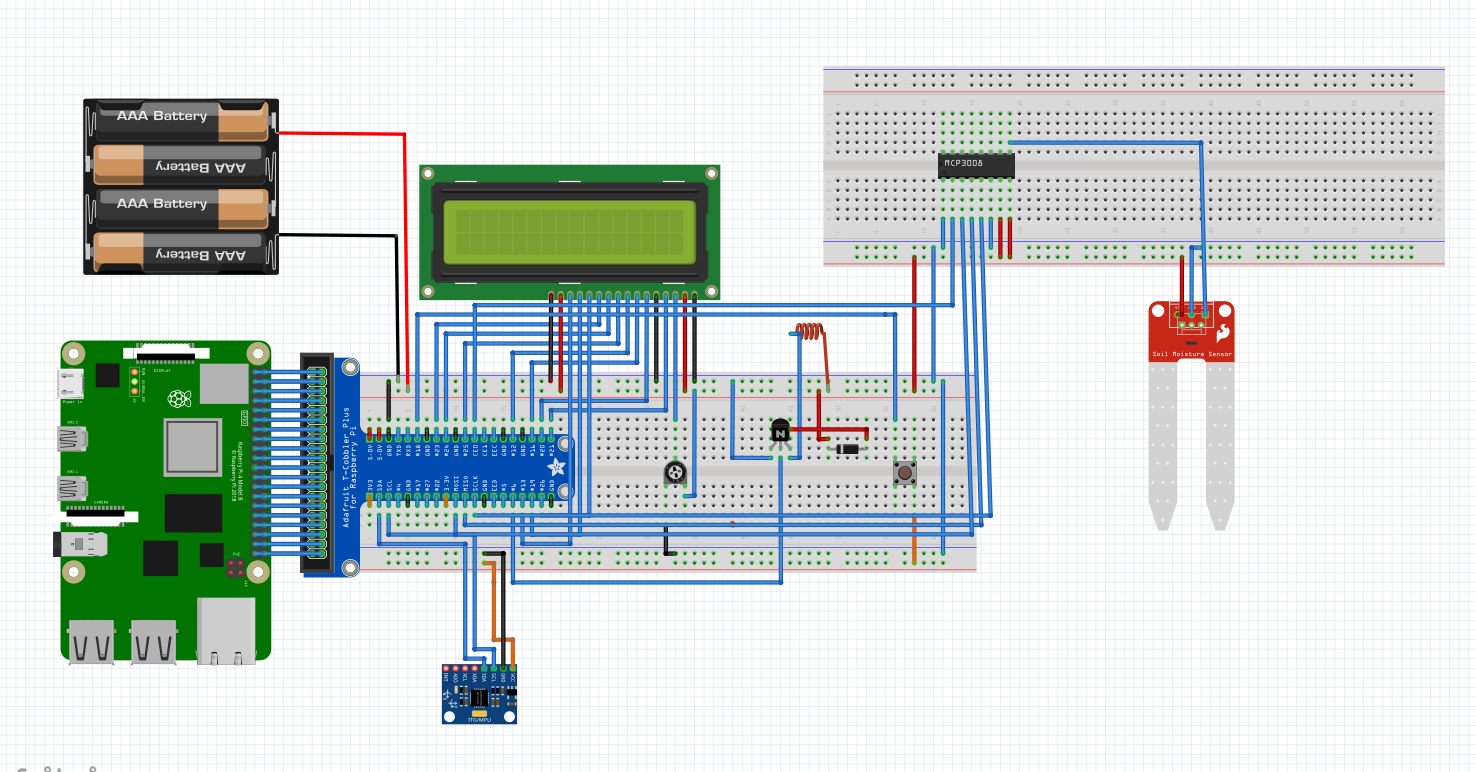This screenshot has height=772, width=1476.
Task: Select the top AAA Battery in the pack
Action: pos(180,119)
